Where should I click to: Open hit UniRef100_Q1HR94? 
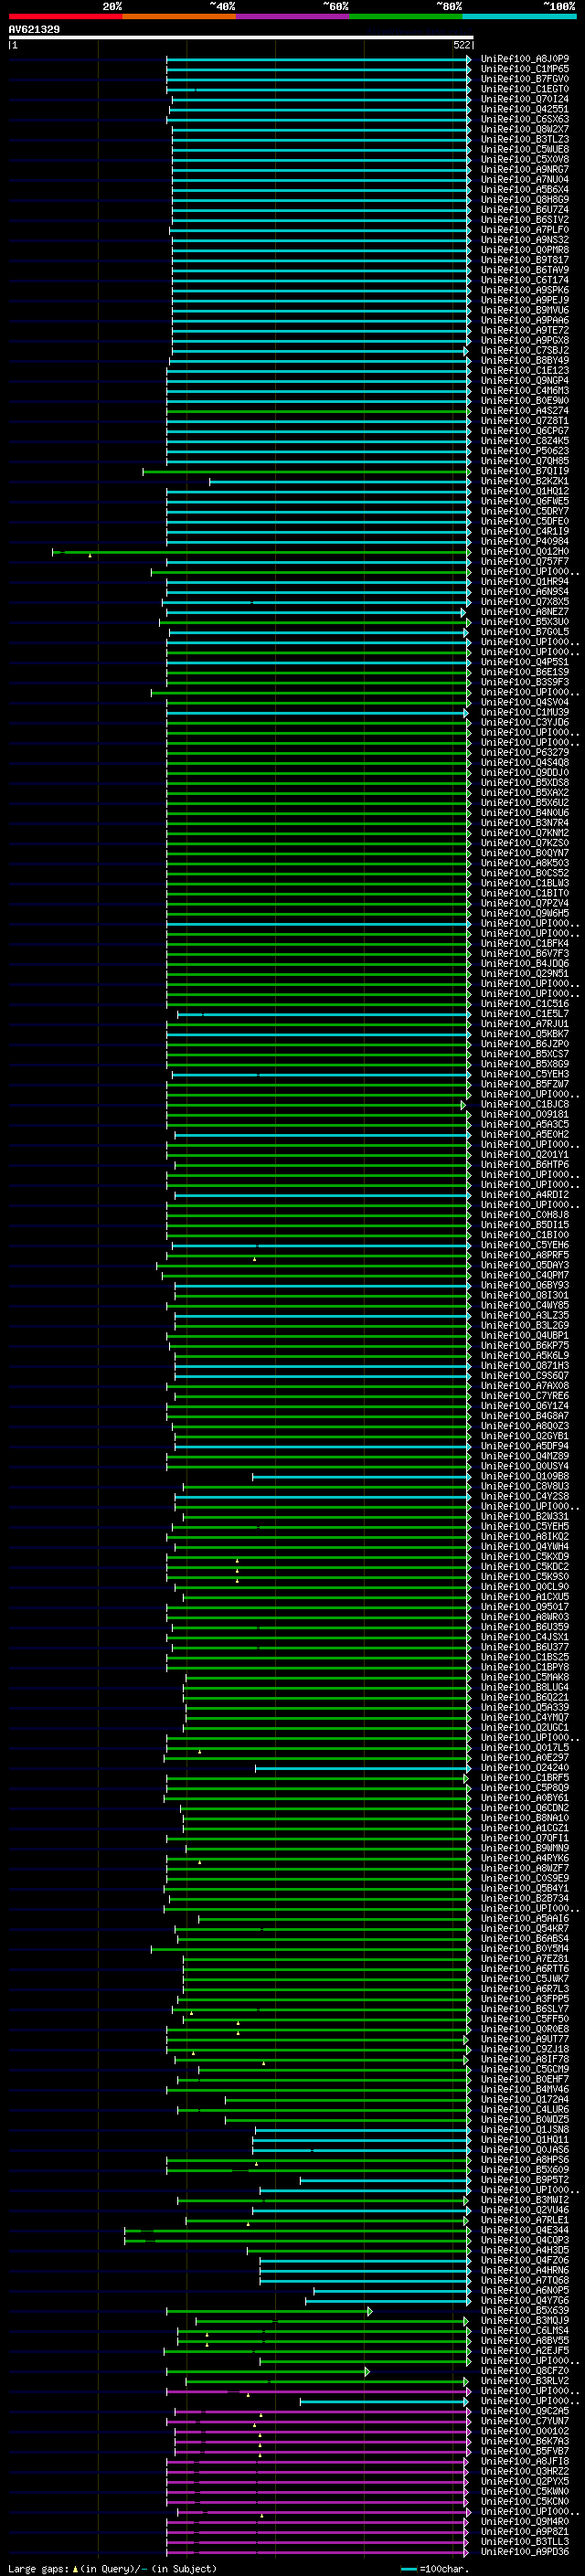(524, 582)
